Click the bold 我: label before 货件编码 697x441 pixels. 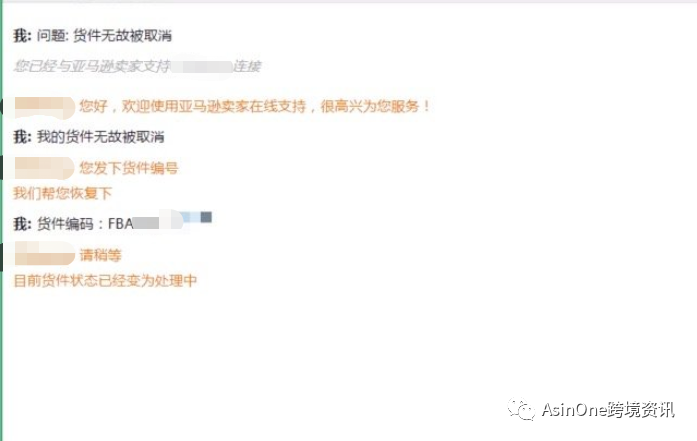[22, 224]
